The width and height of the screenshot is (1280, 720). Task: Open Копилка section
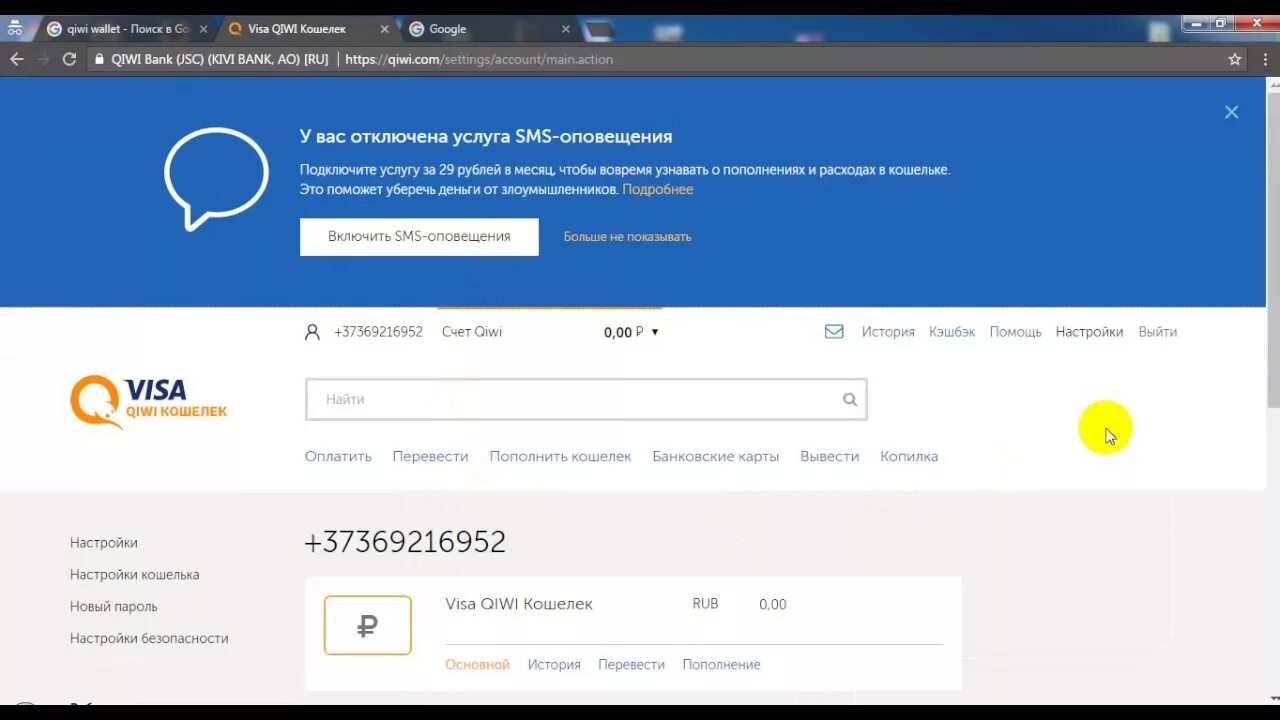[909, 456]
